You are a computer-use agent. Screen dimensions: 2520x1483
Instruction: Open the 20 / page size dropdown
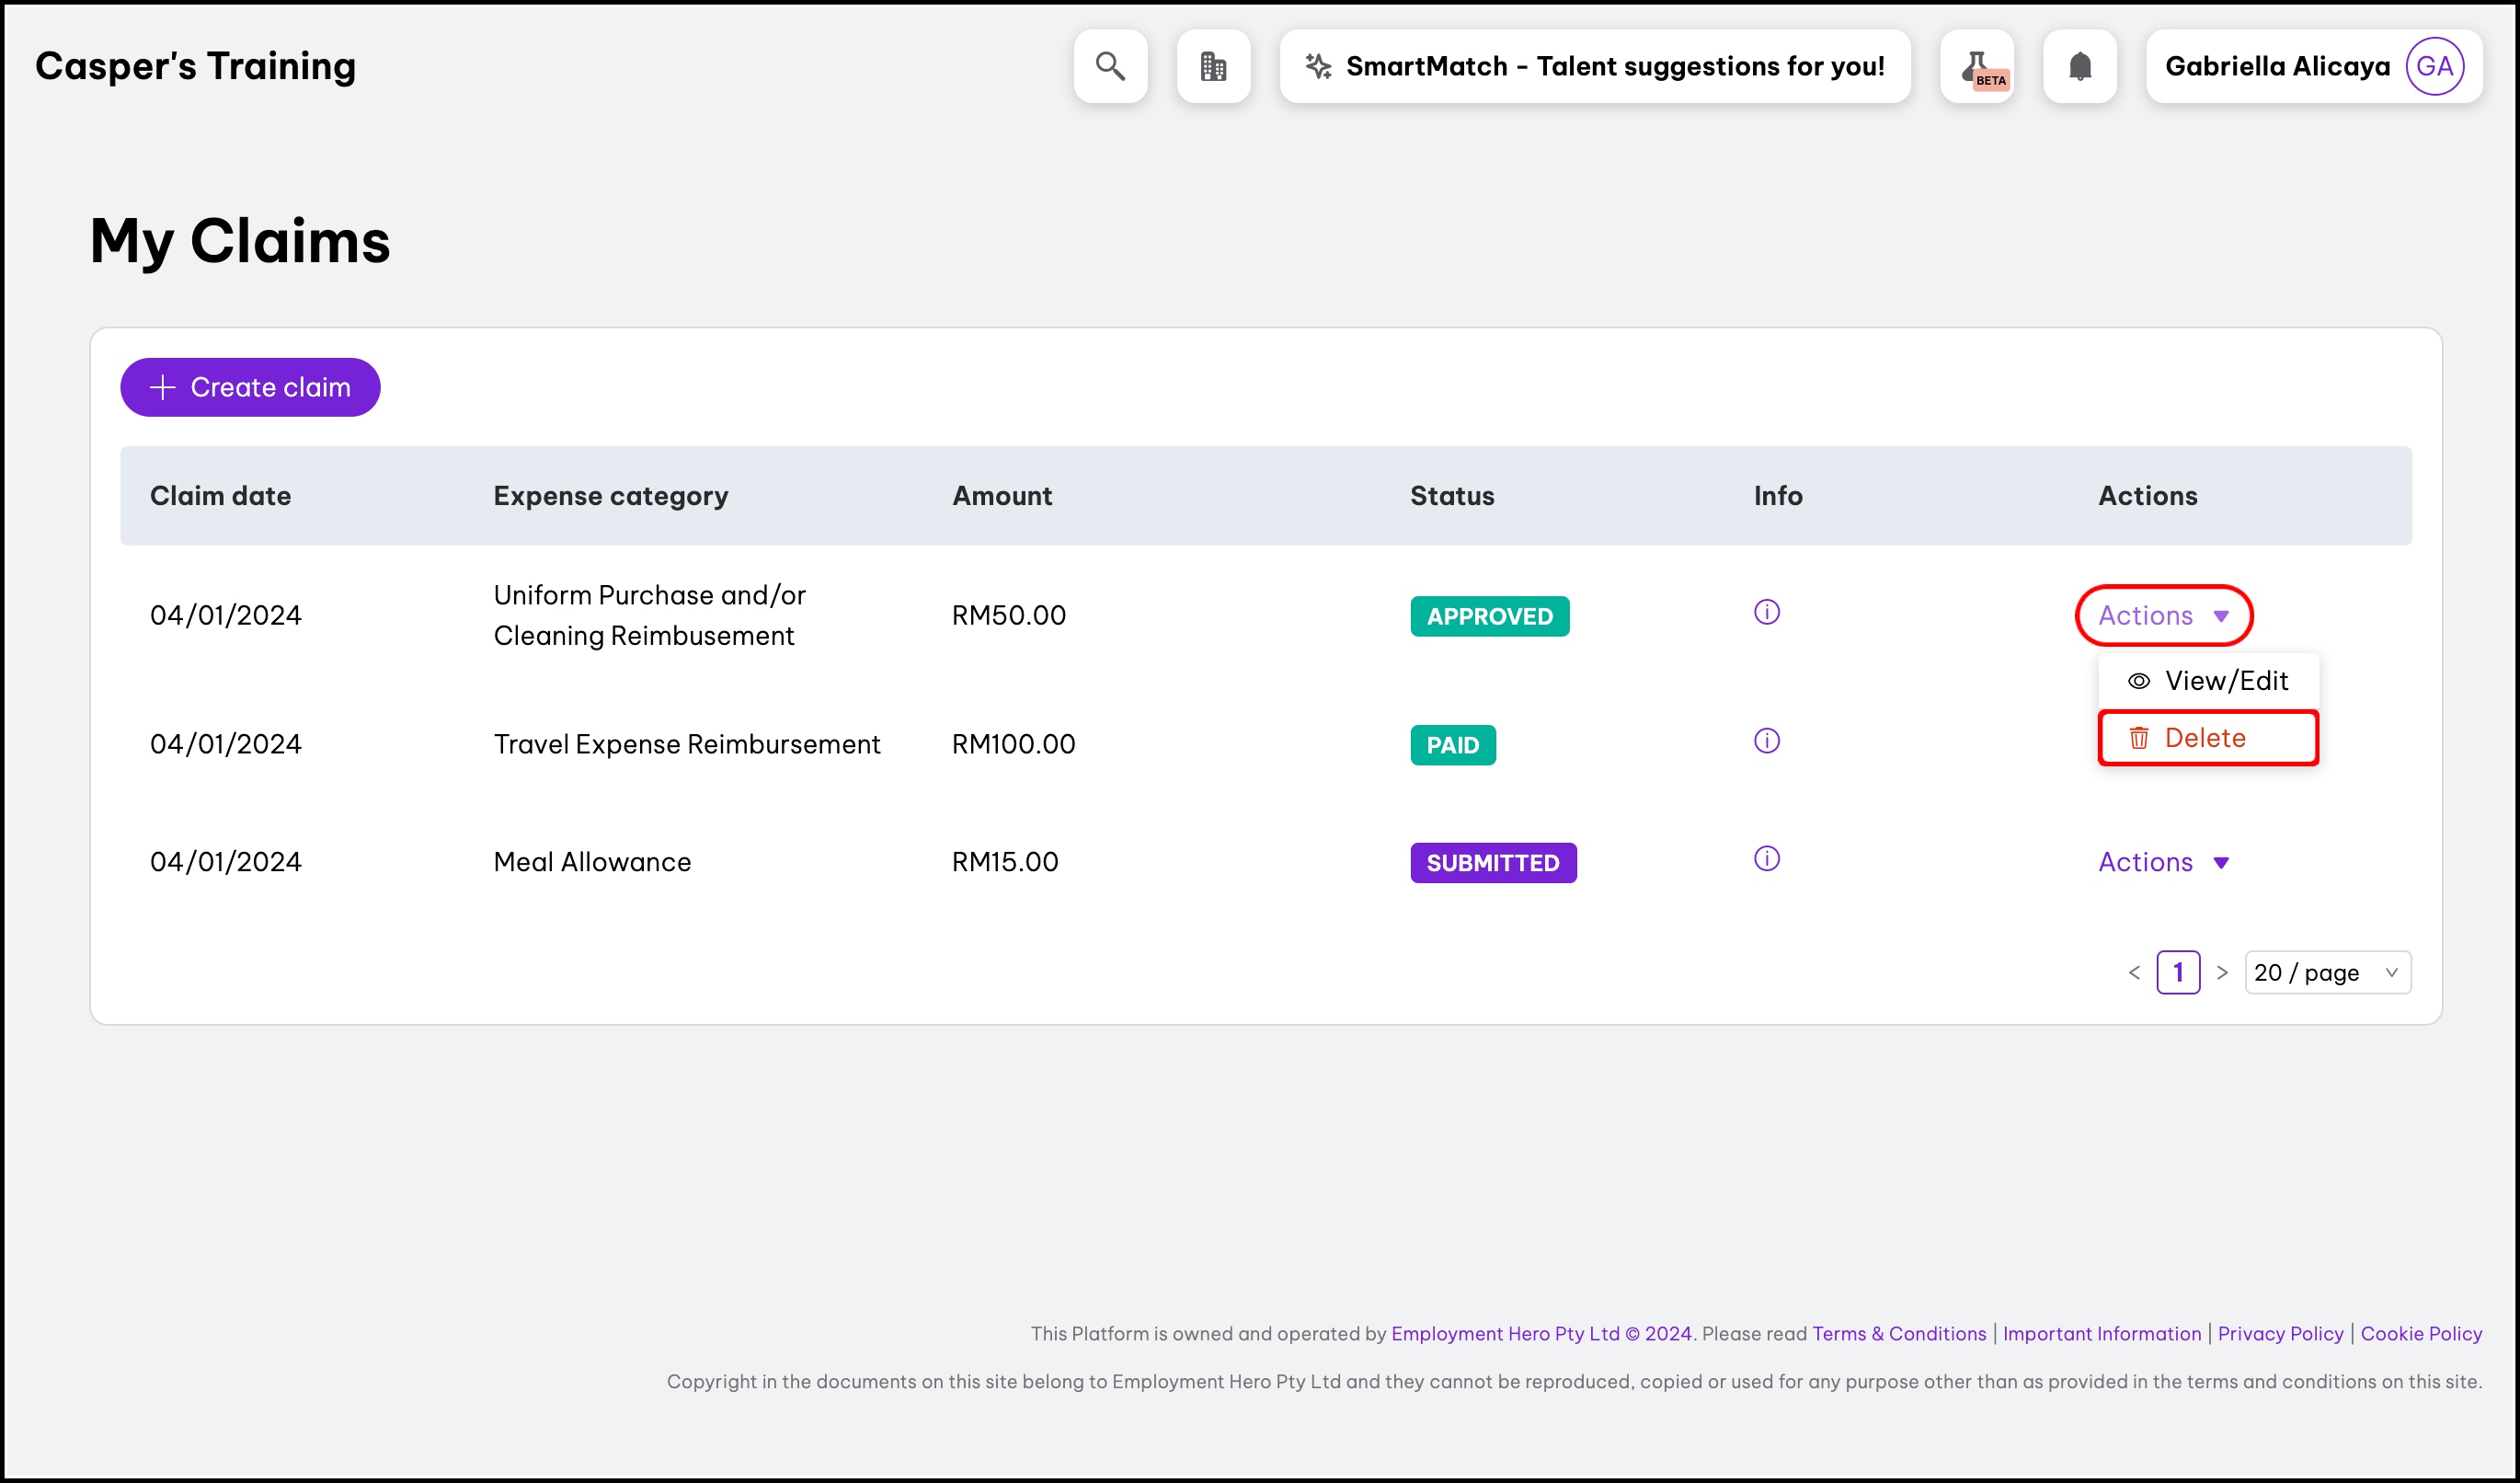pos(2328,973)
